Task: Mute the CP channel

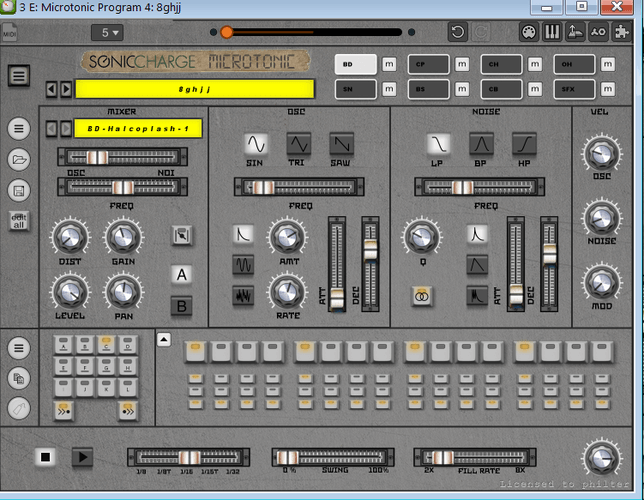Action: point(462,64)
